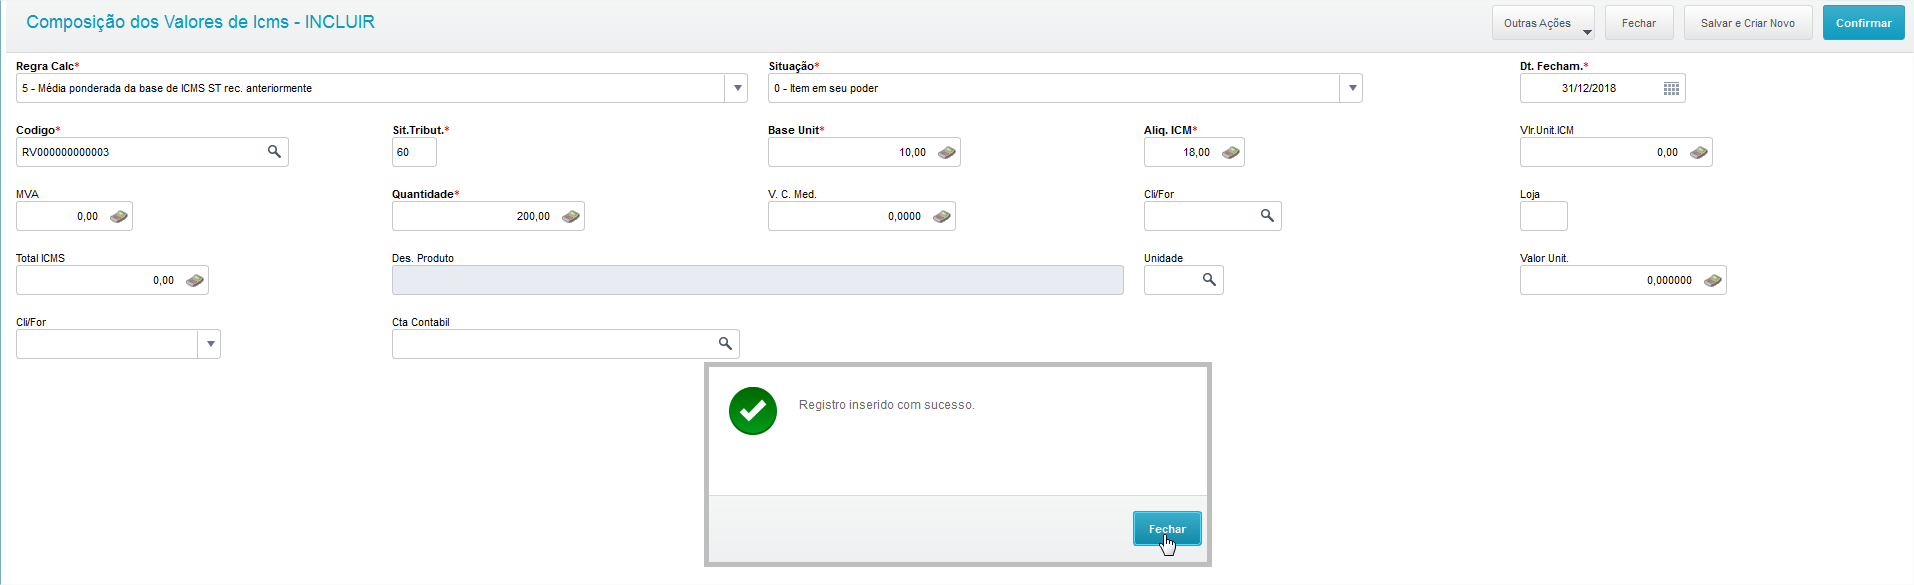Viewport: 1914px width, 585px height.
Task: Close the success message dialog
Action: [x=1166, y=529]
